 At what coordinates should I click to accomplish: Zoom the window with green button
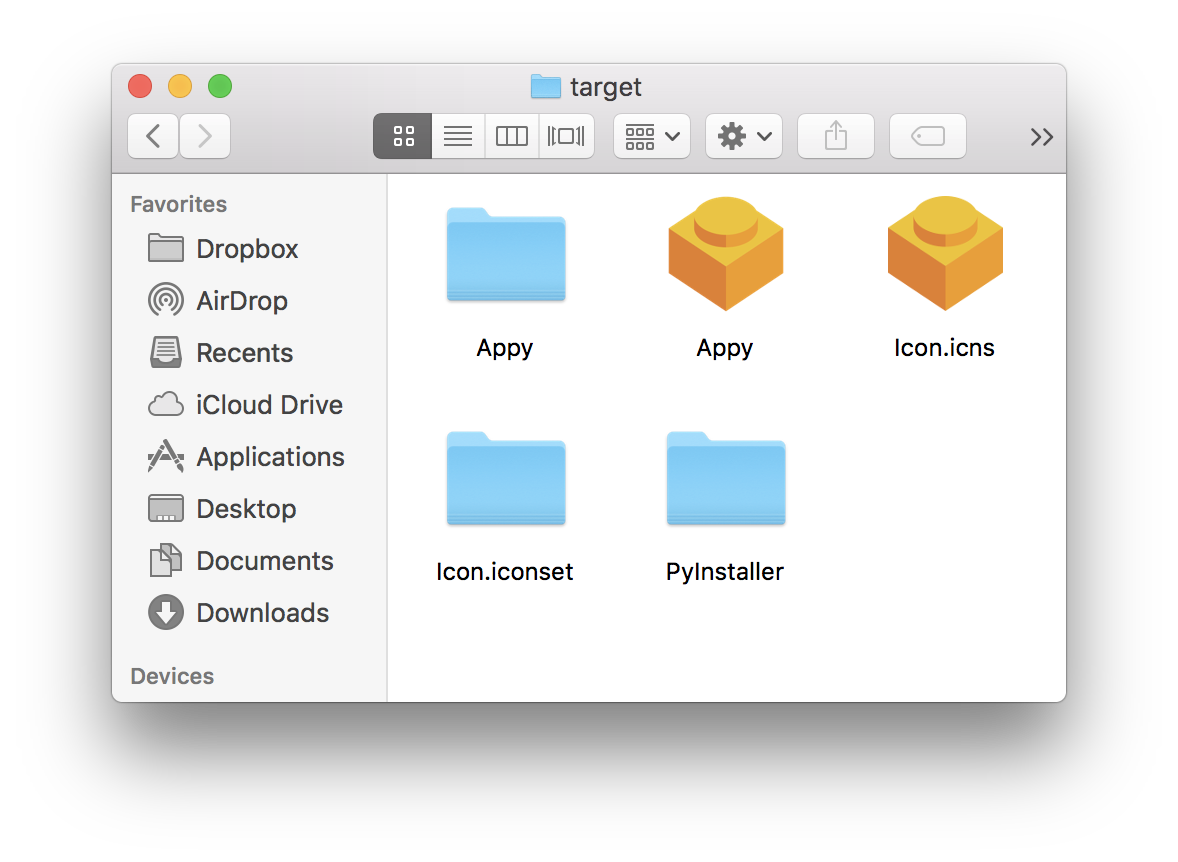click(220, 86)
